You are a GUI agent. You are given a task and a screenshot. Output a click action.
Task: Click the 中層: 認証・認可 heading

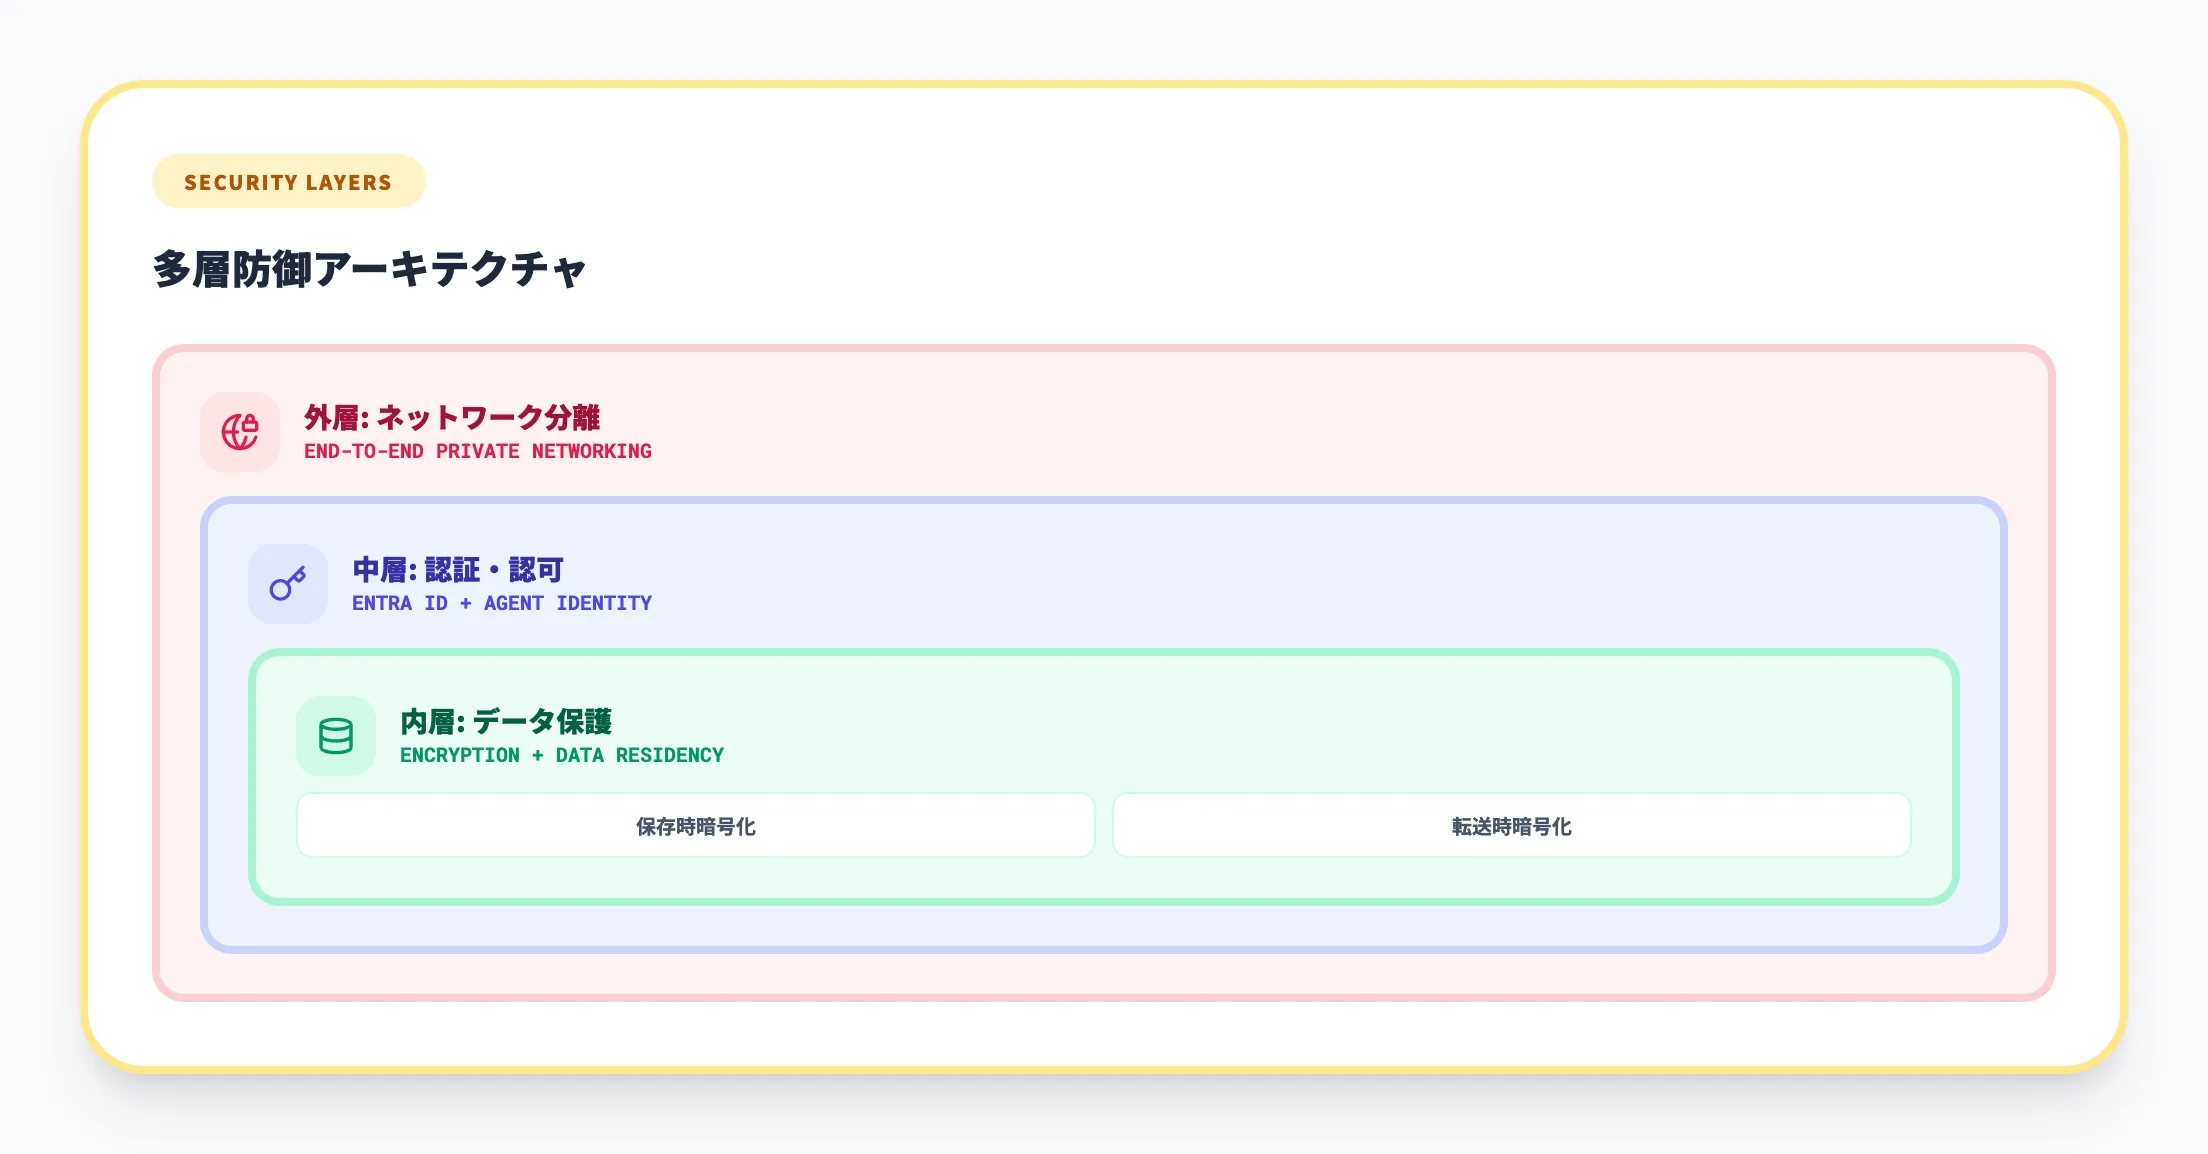tap(458, 570)
